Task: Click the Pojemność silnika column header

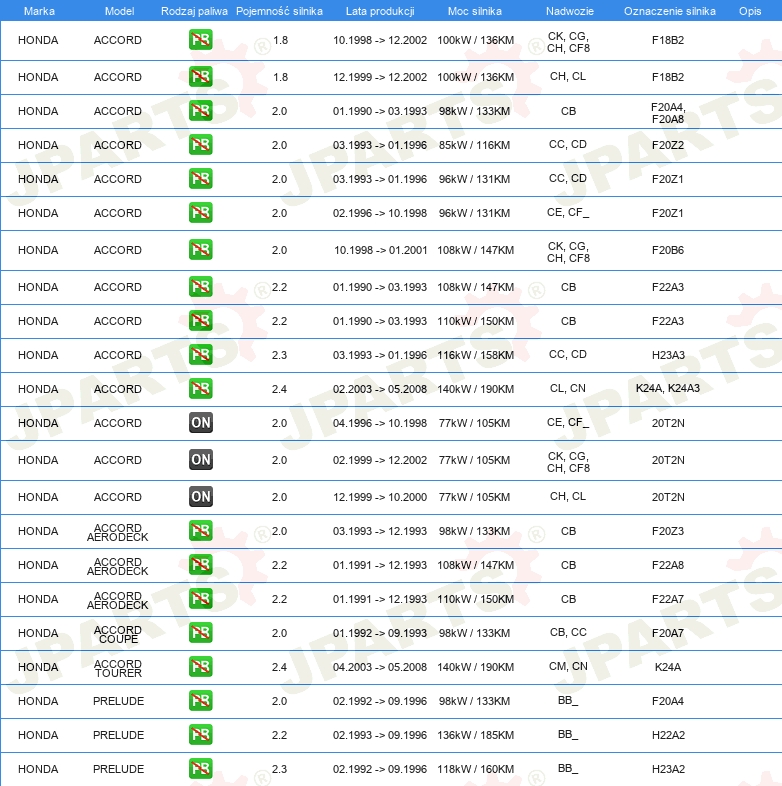Action: click(x=279, y=11)
